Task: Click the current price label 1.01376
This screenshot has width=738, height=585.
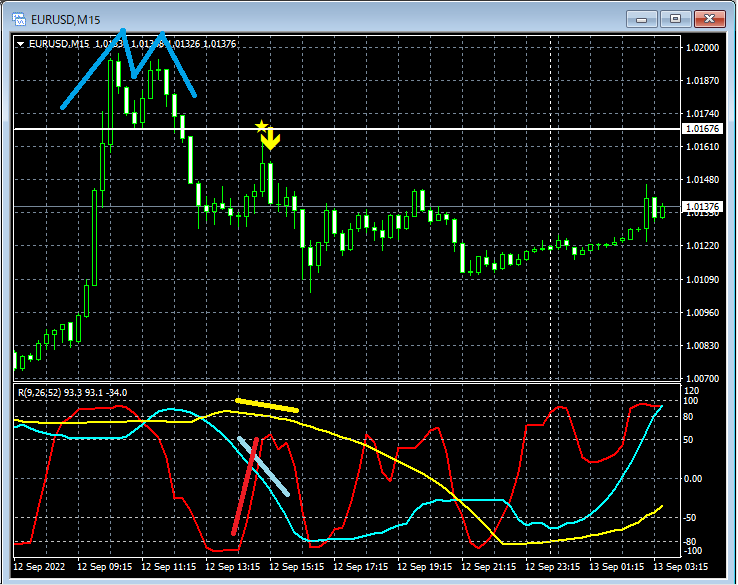Action: pyautogui.click(x=702, y=207)
